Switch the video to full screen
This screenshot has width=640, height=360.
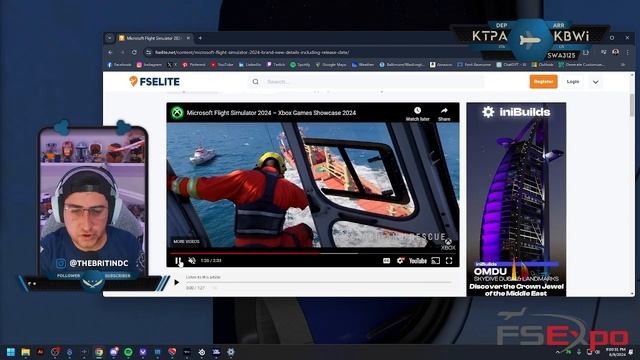(449, 261)
